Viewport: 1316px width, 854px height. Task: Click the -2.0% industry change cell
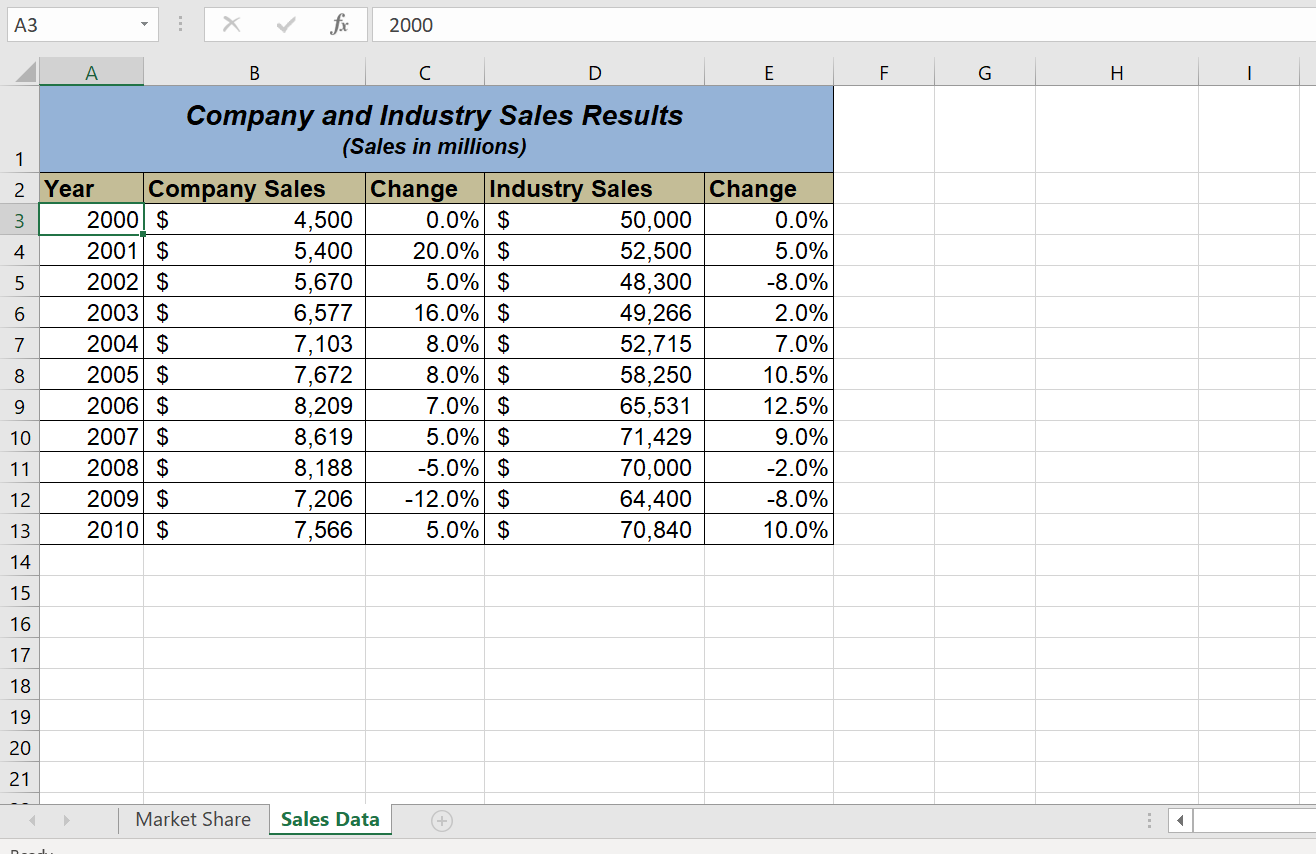pyautogui.click(x=768, y=468)
